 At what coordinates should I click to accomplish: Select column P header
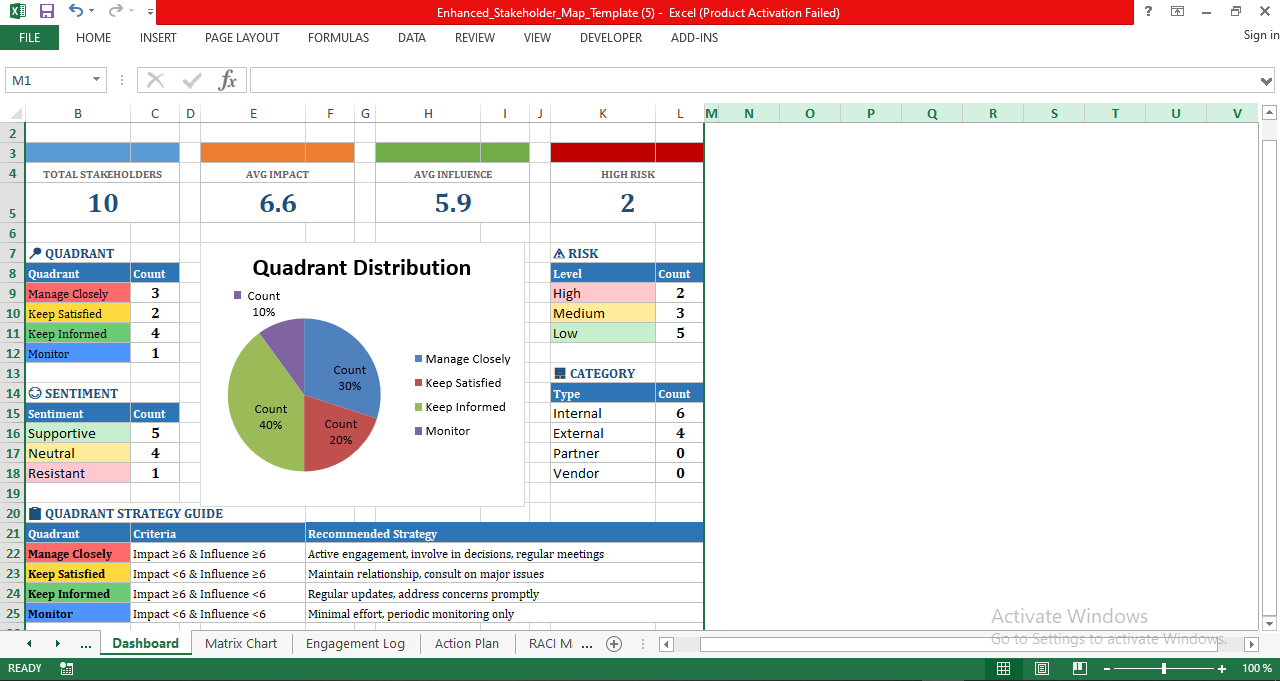point(870,113)
